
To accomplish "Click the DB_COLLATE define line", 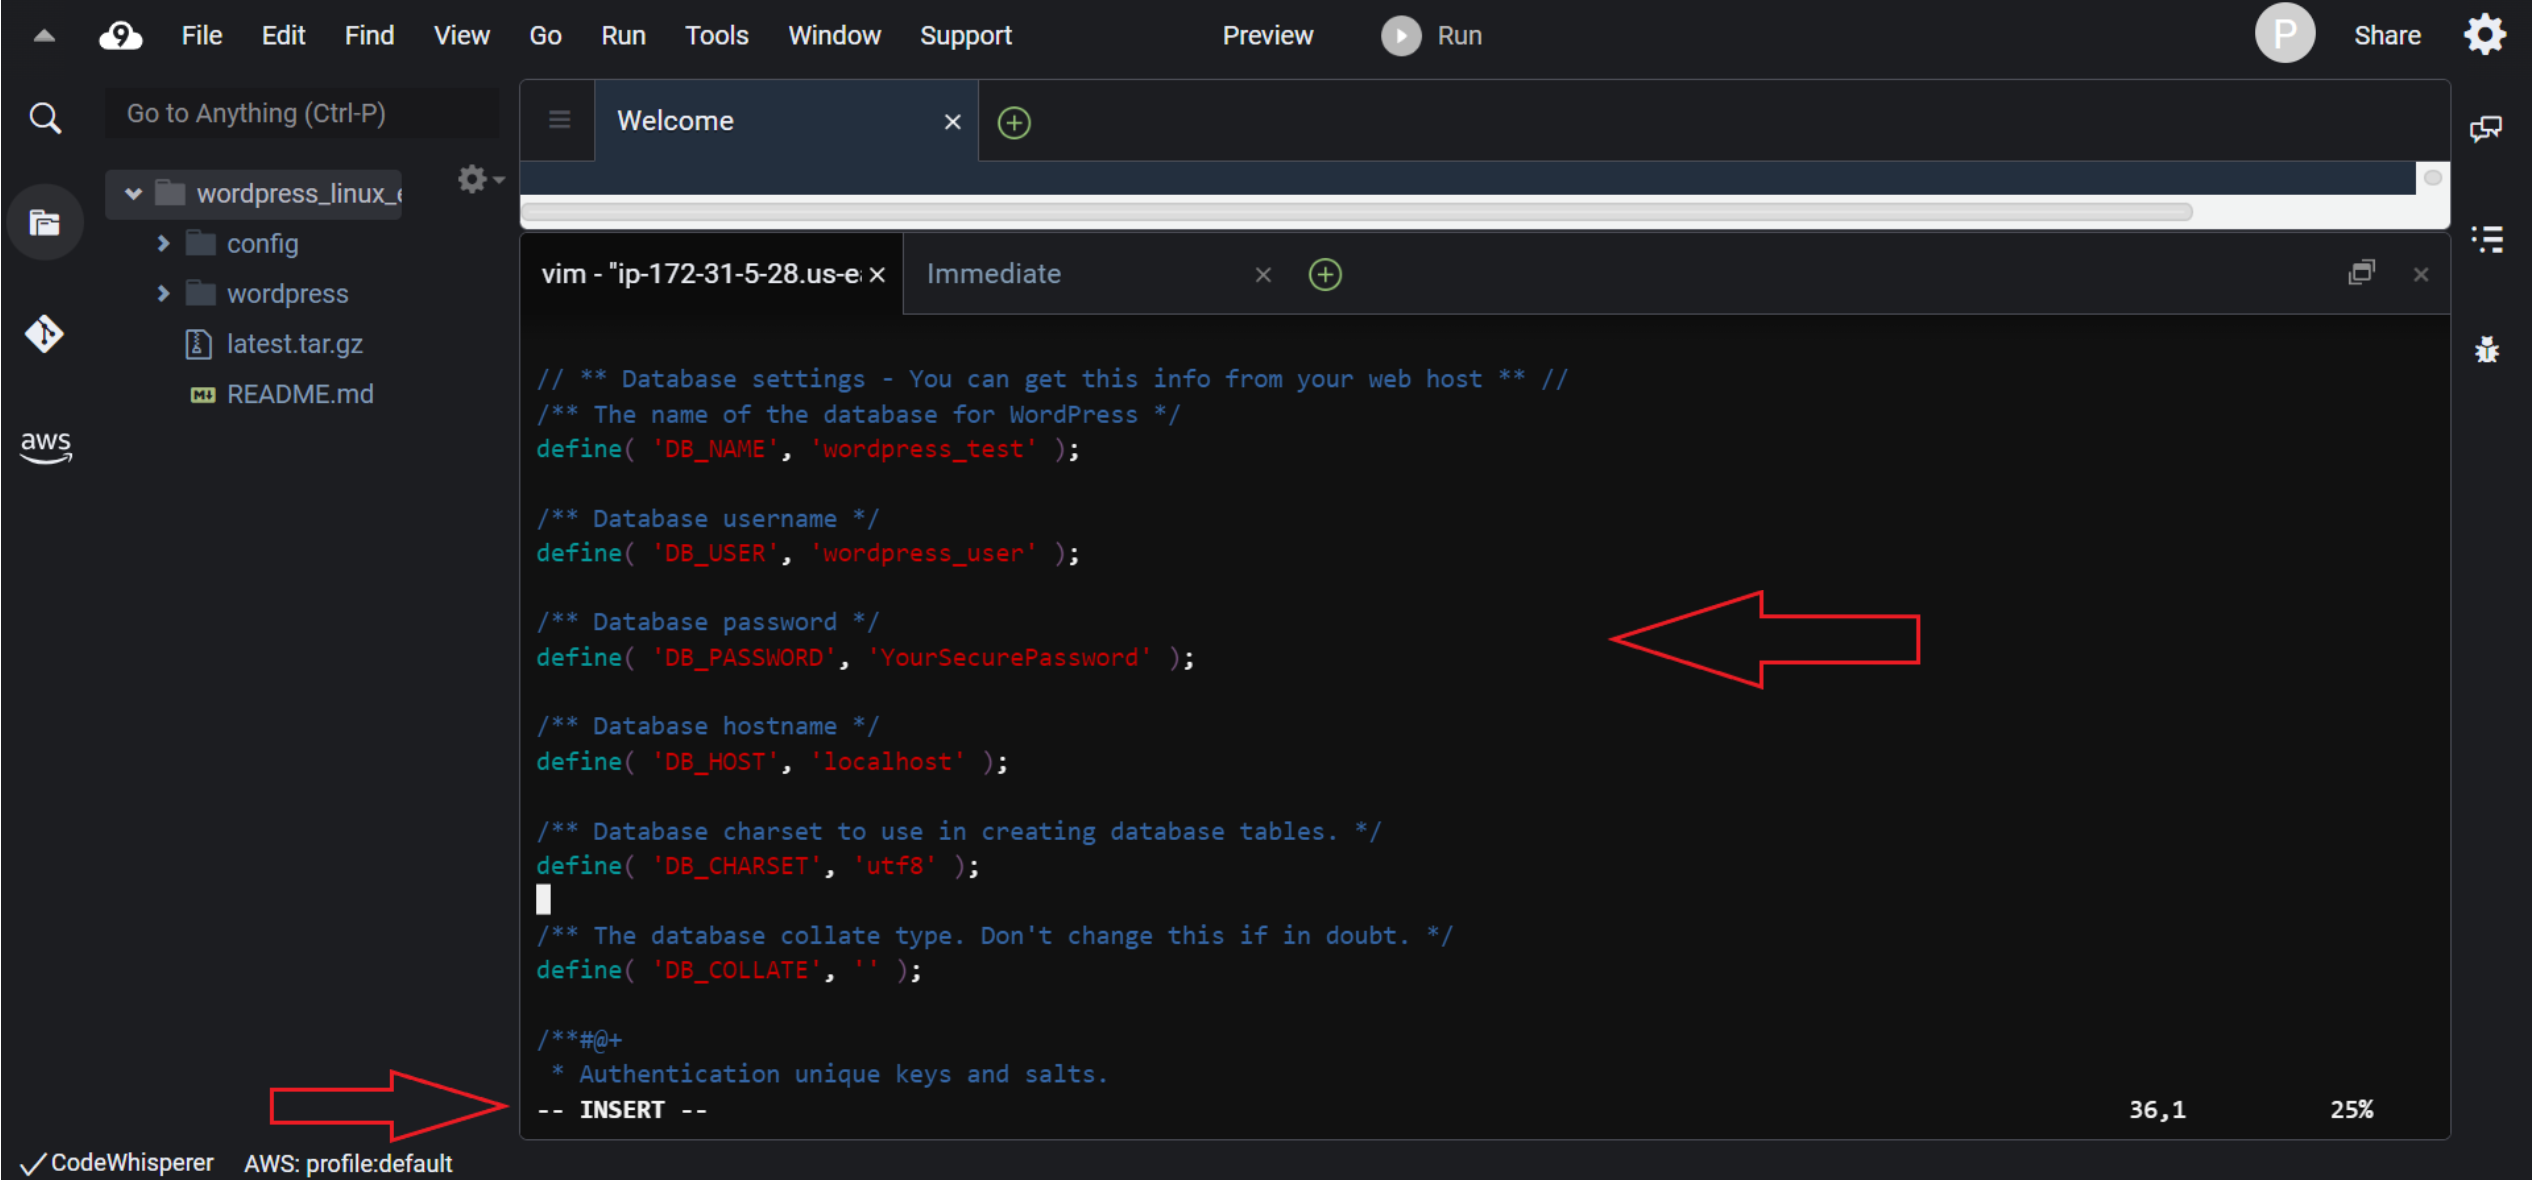I will point(729,970).
